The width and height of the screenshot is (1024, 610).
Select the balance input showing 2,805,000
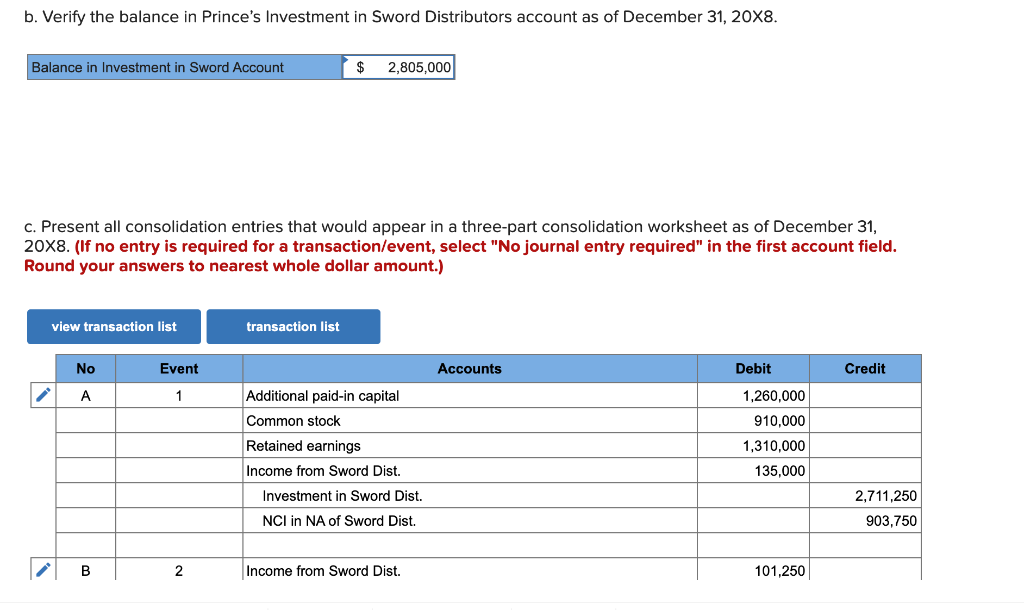[400, 66]
